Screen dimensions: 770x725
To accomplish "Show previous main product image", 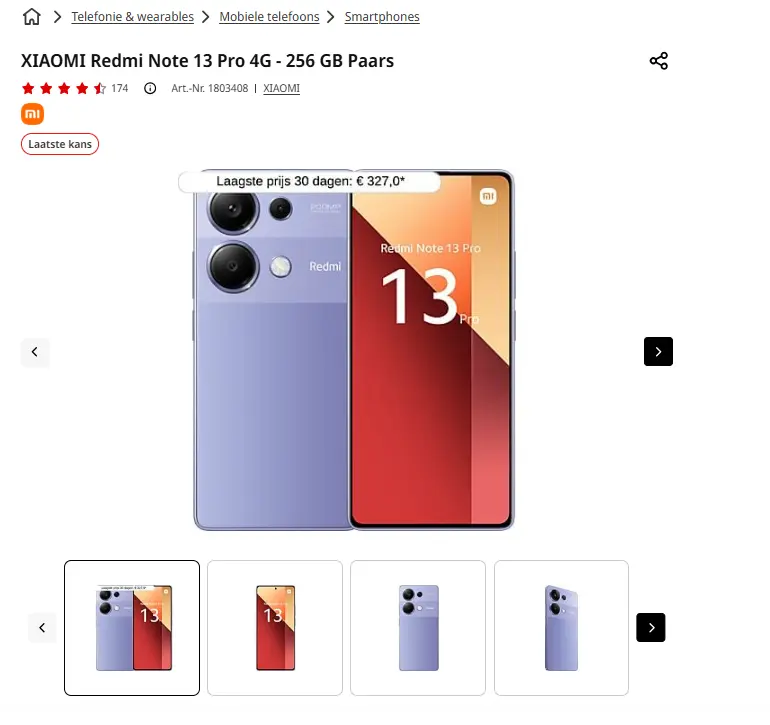I will click(35, 352).
